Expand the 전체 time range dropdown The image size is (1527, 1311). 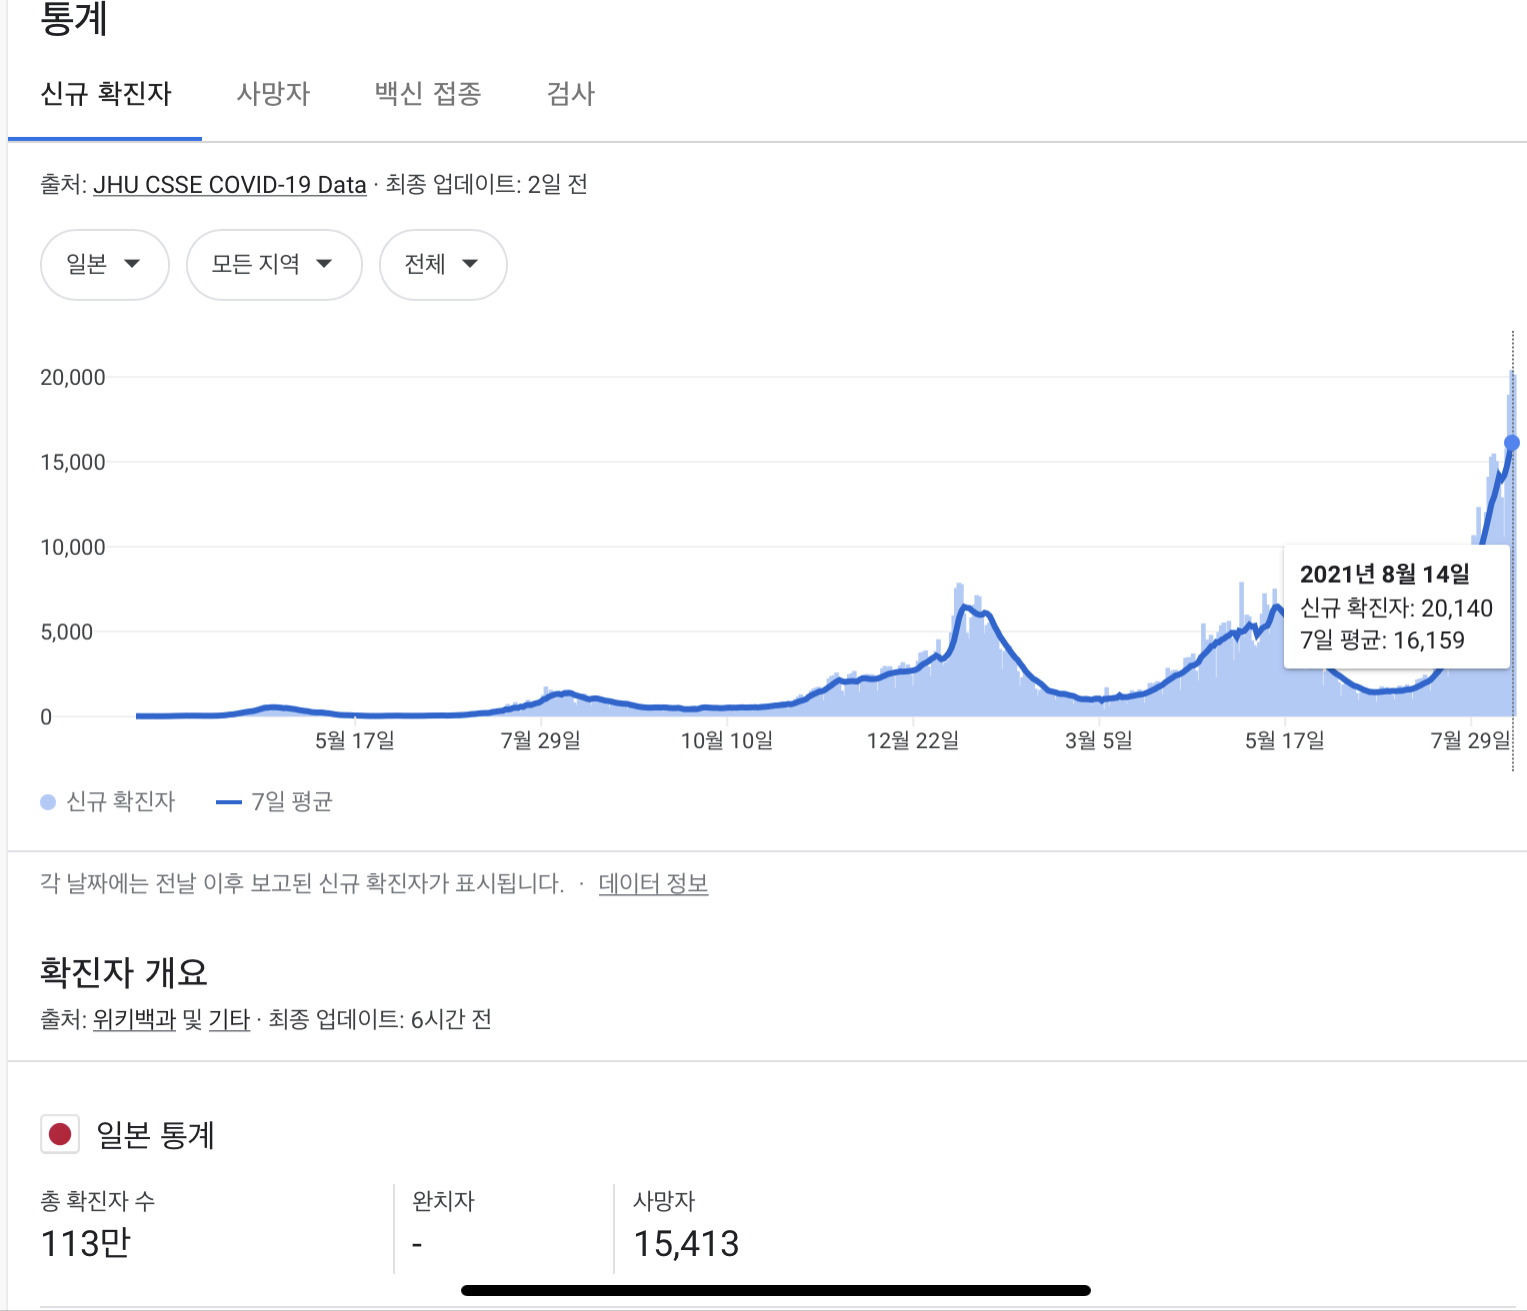pyautogui.click(x=442, y=264)
